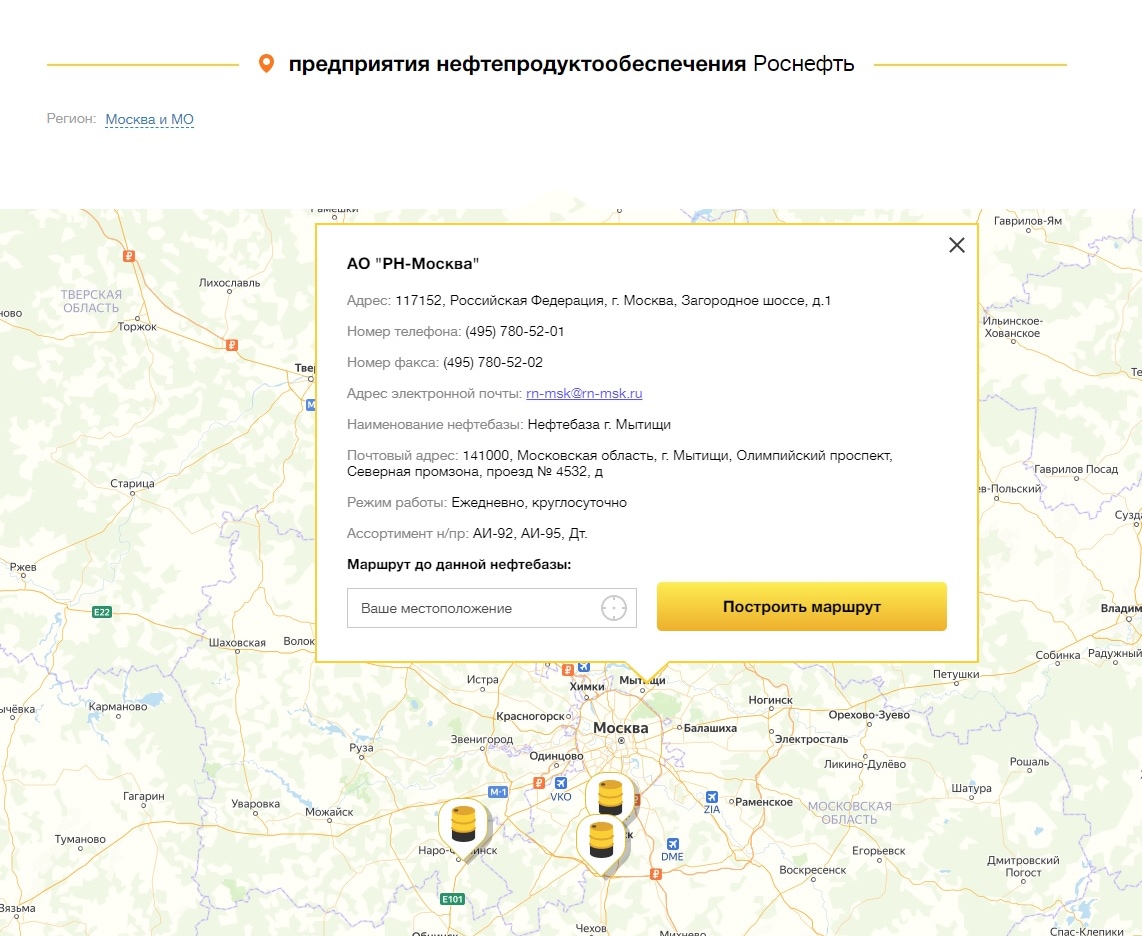The image size is (1142, 936).
Task: Click the Руза label on map
Action: (x=361, y=747)
